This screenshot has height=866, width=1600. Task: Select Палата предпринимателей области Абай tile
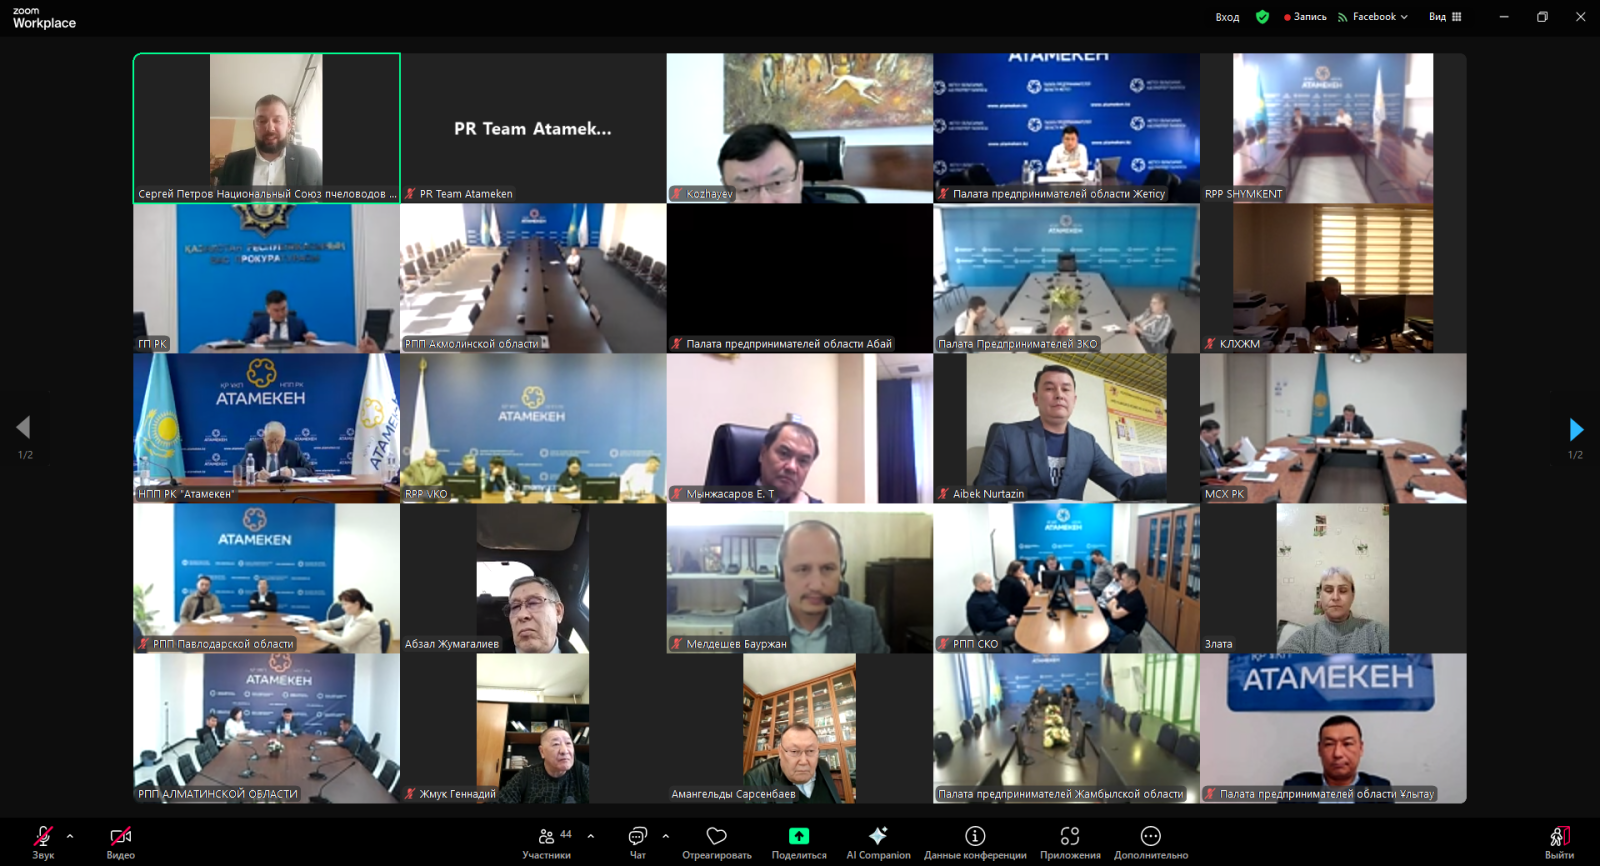800,278
